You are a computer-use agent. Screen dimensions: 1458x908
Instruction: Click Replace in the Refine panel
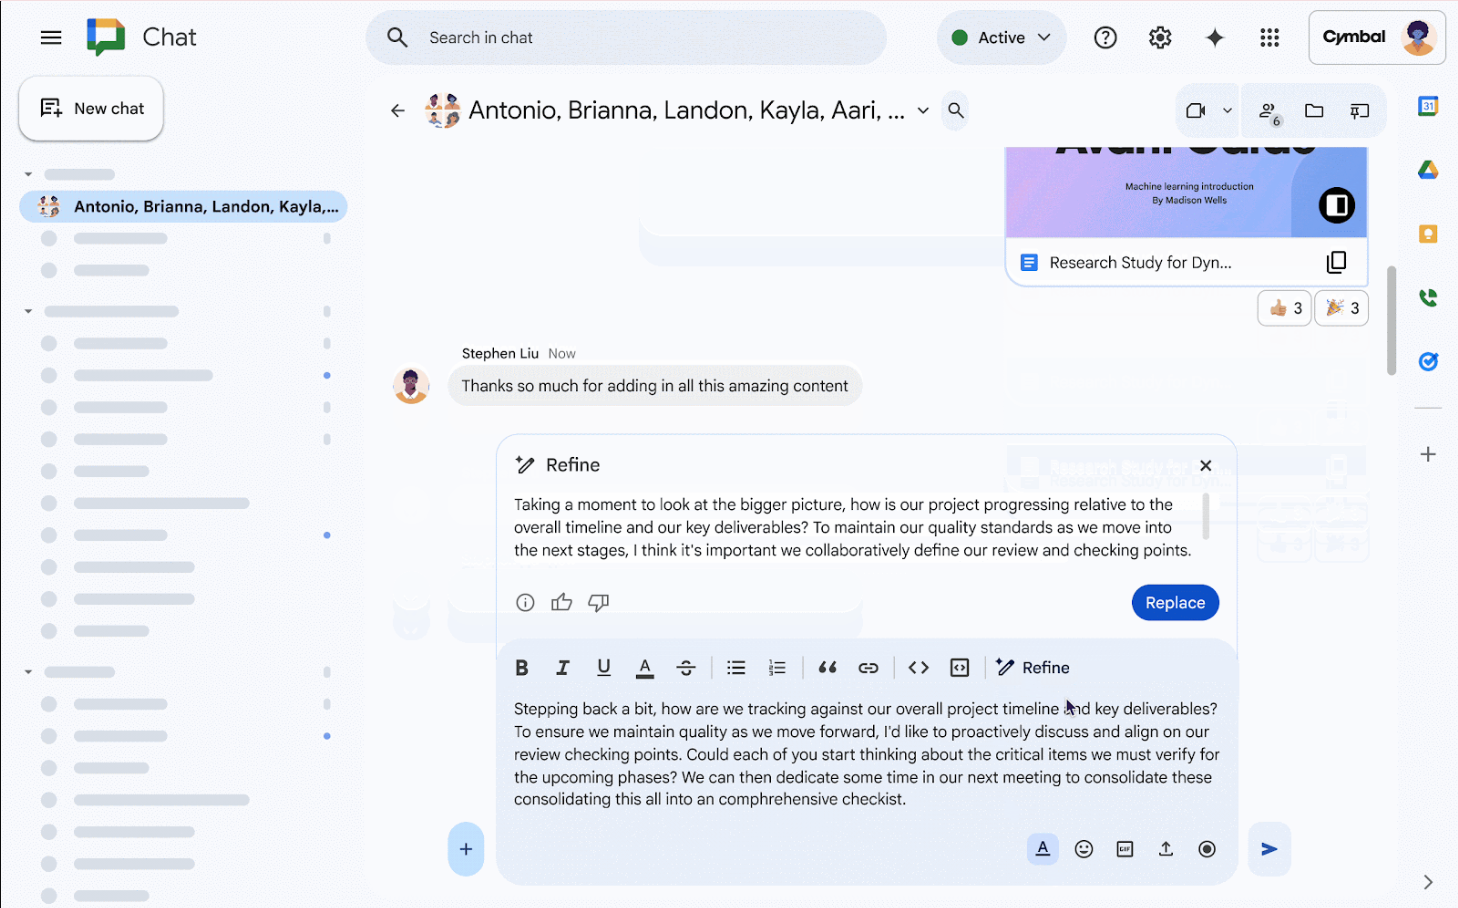[1175, 602]
